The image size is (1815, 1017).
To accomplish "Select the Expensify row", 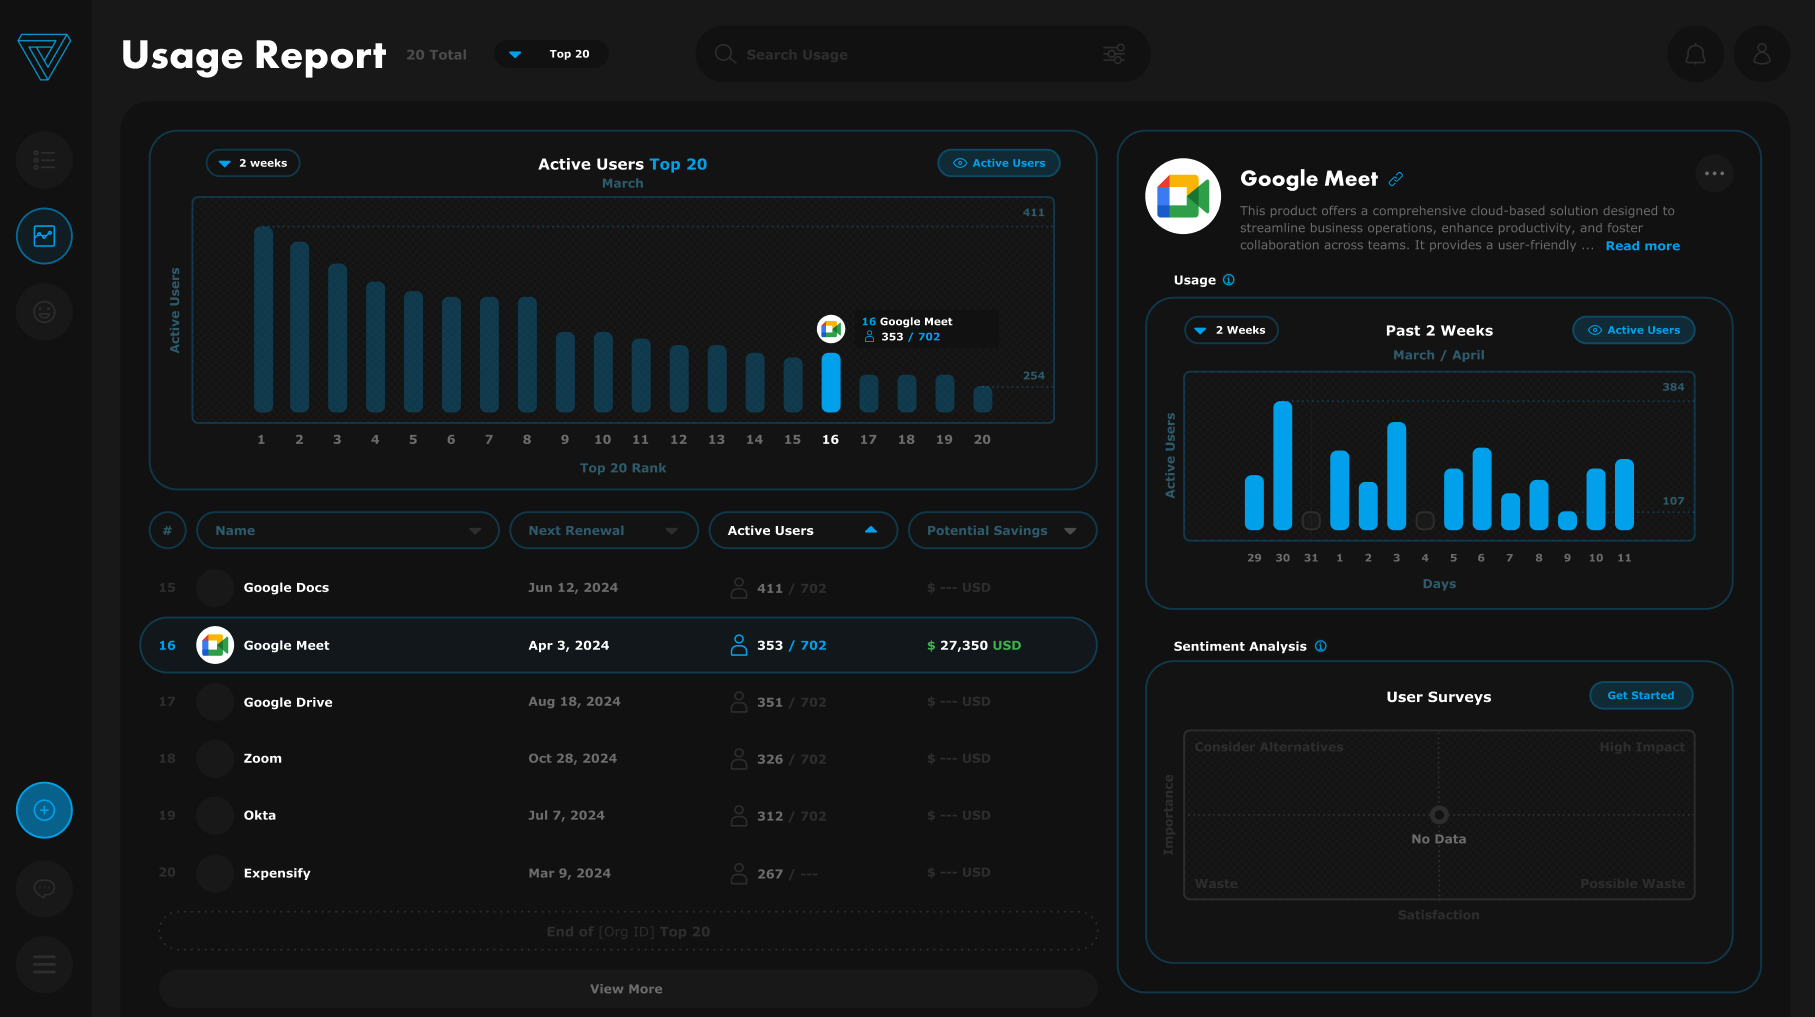I will pyautogui.click(x=618, y=873).
